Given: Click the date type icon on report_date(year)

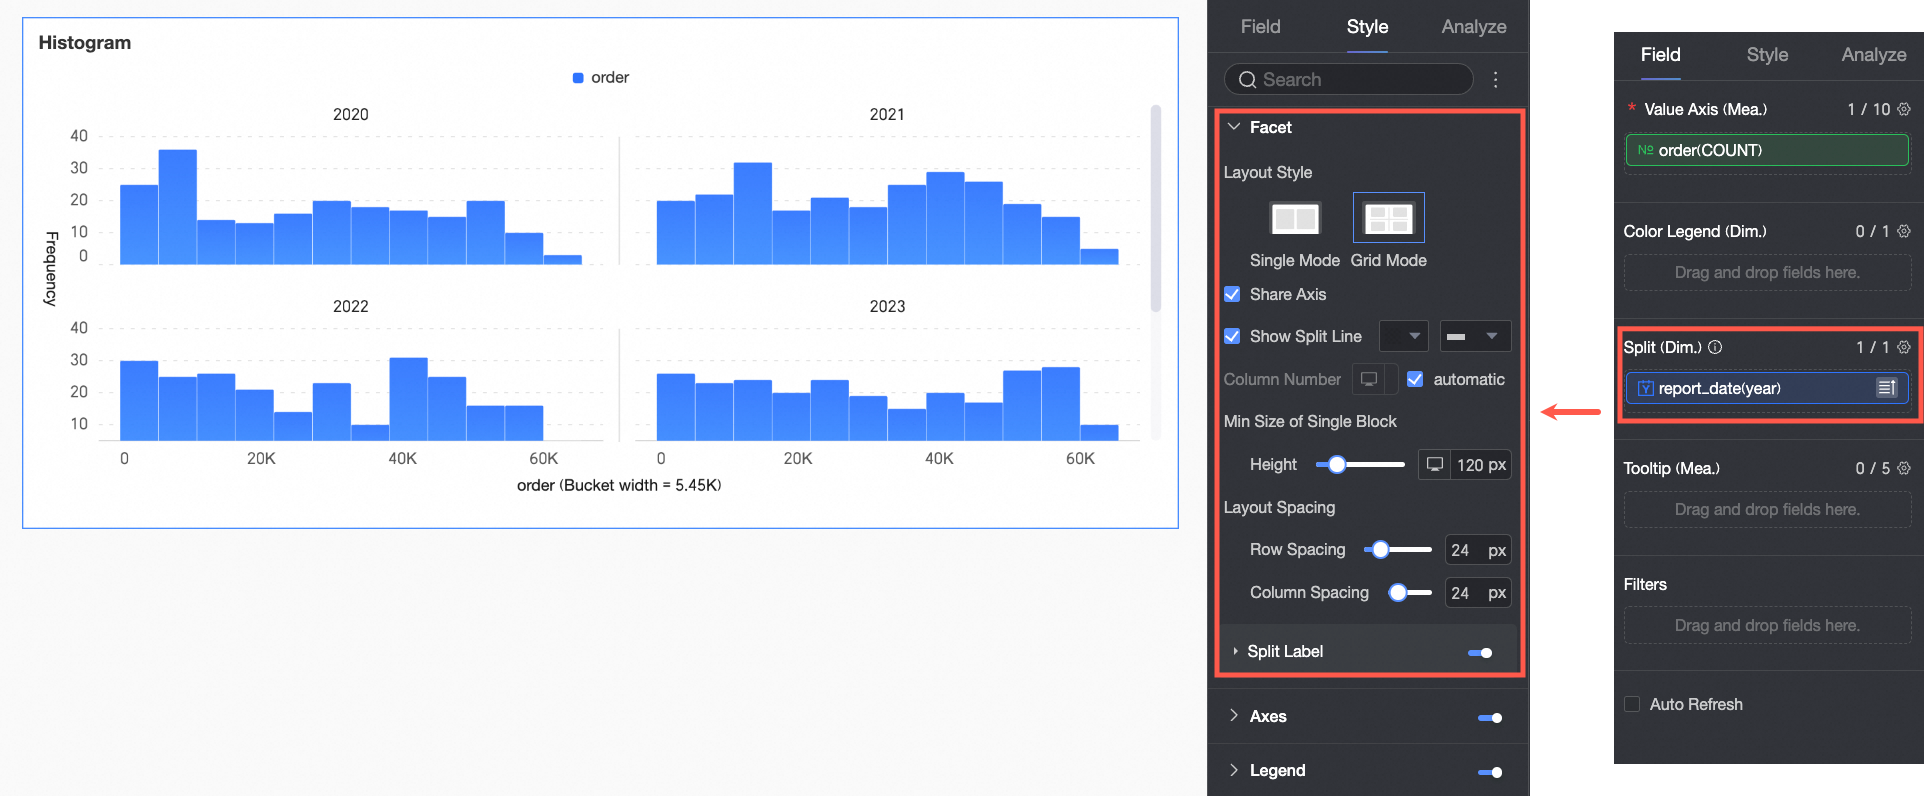Looking at the screenshot, I should 1645,388.
